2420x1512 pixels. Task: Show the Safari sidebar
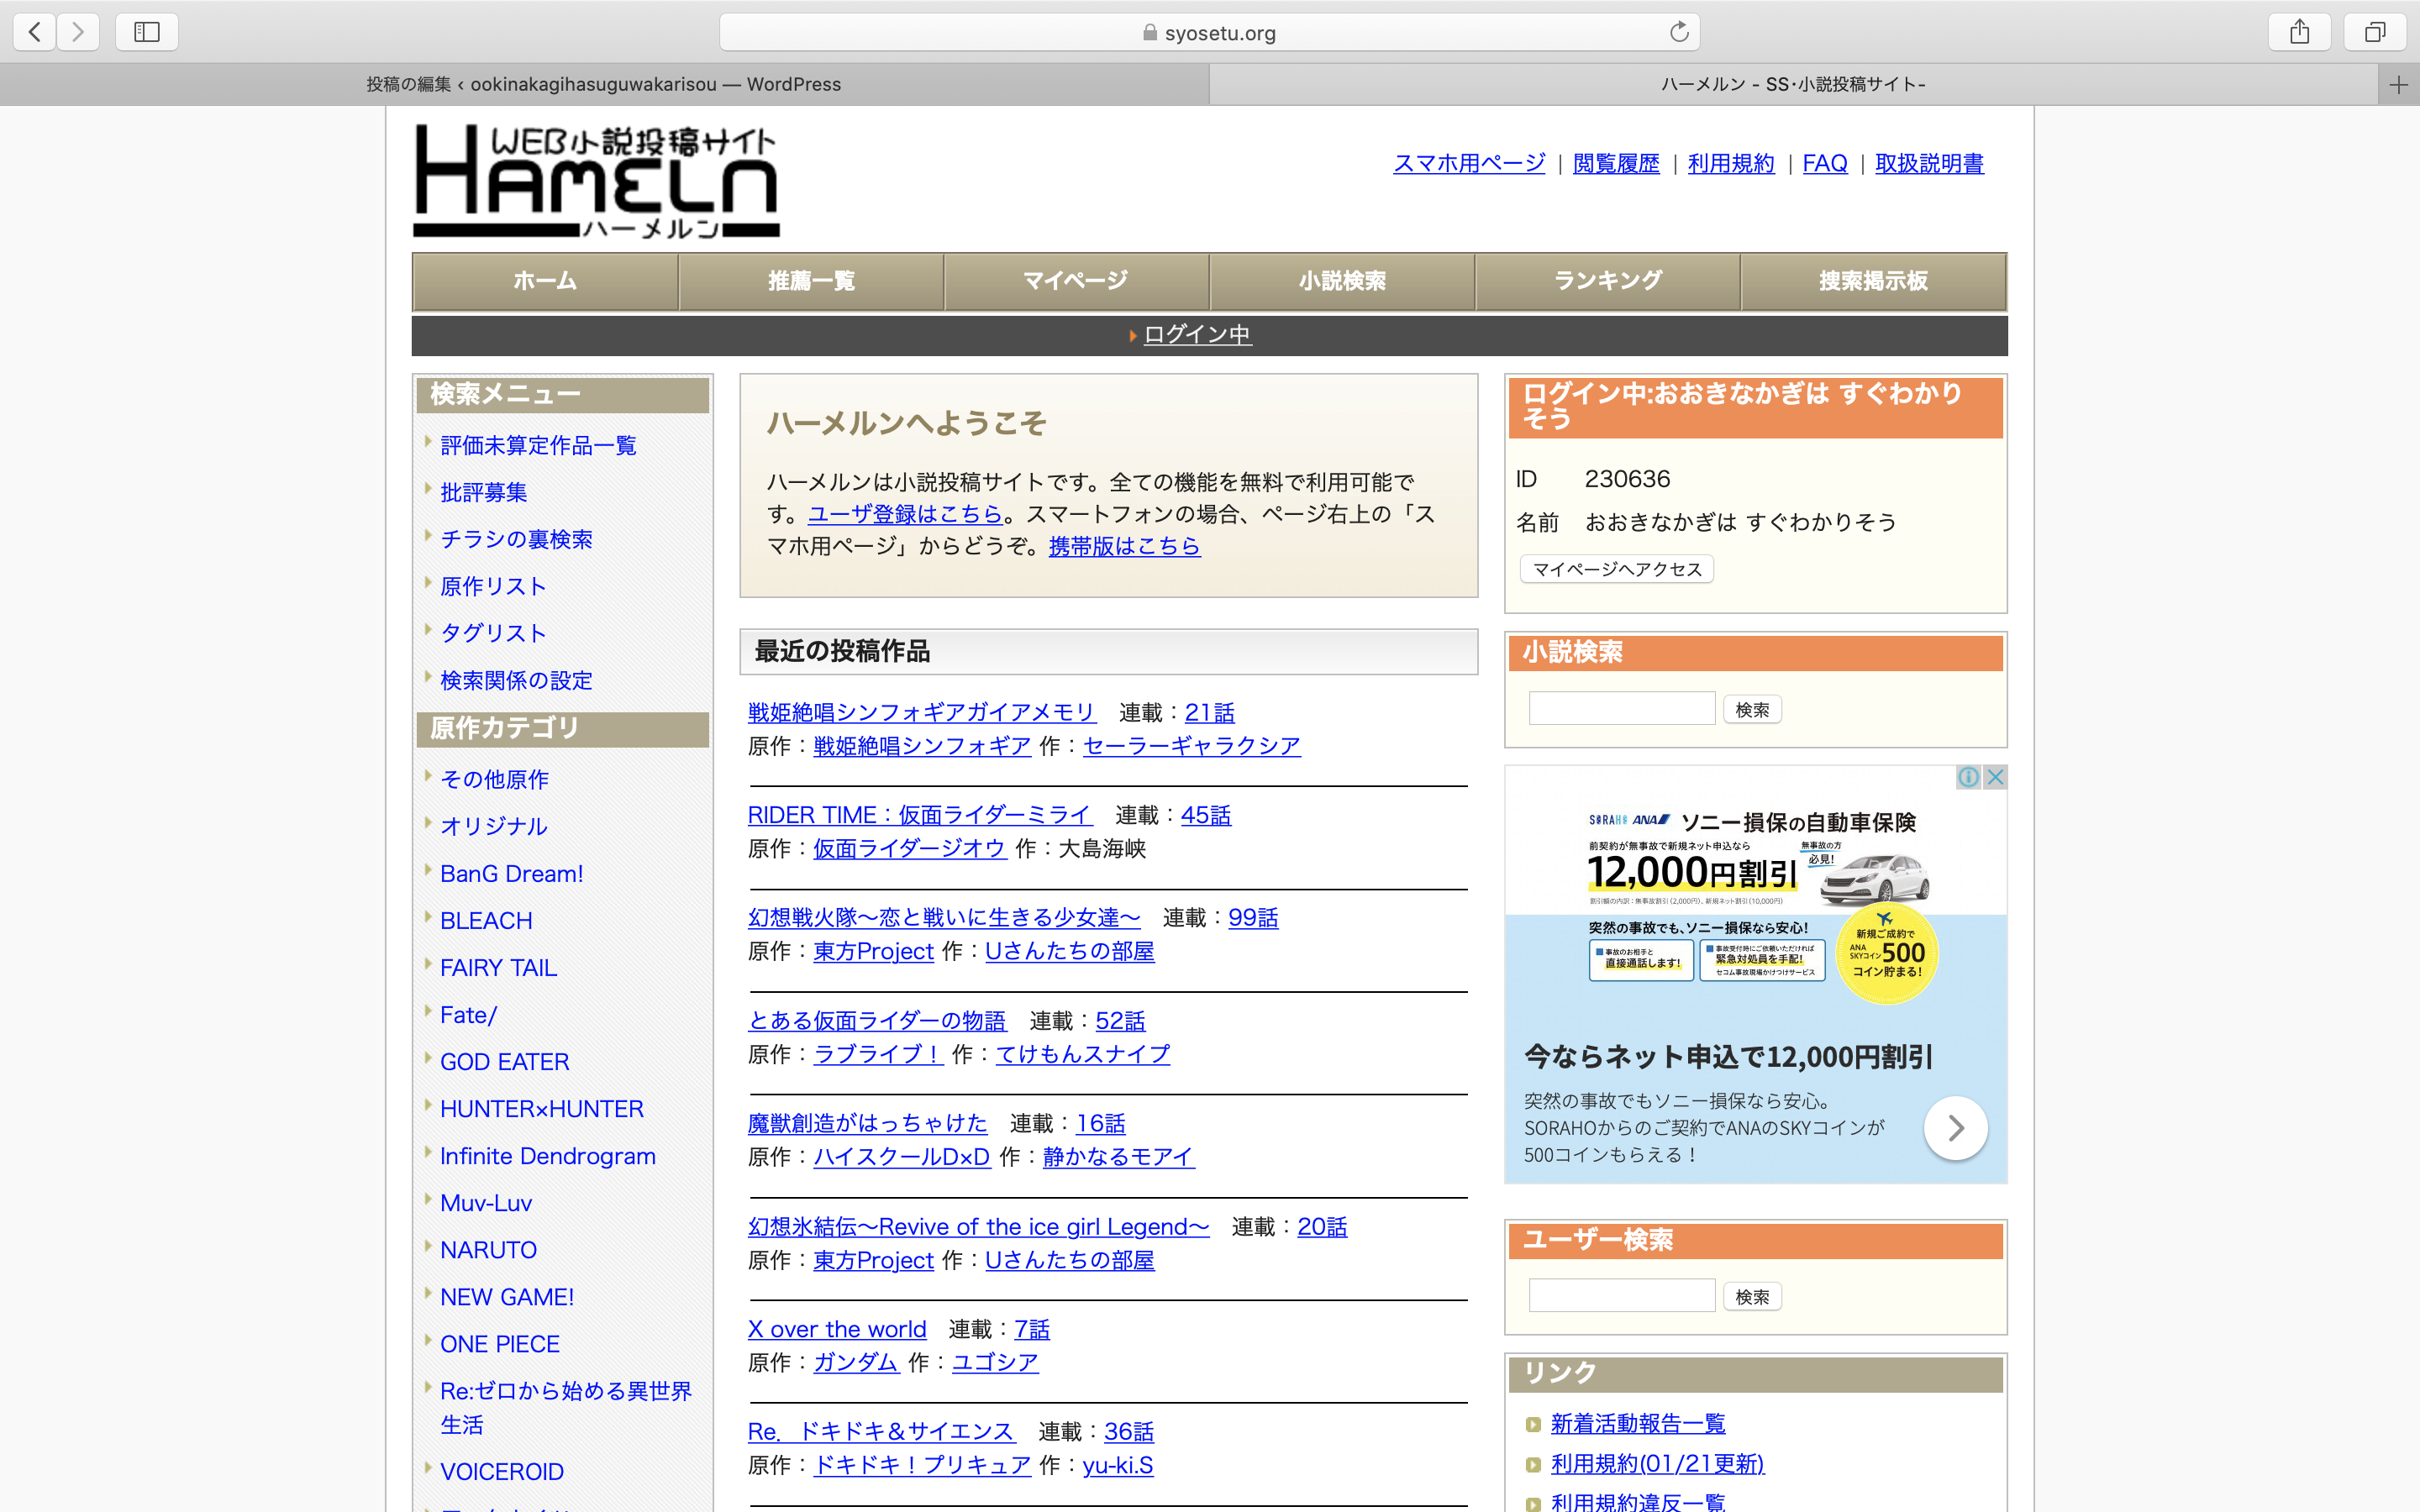click(147, 32)
